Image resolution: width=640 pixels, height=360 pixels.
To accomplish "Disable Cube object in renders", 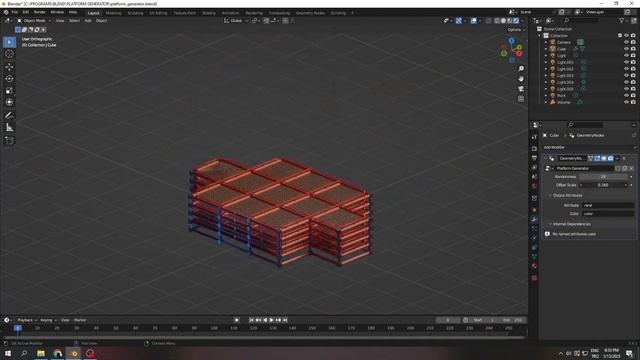I will point(633,49).
